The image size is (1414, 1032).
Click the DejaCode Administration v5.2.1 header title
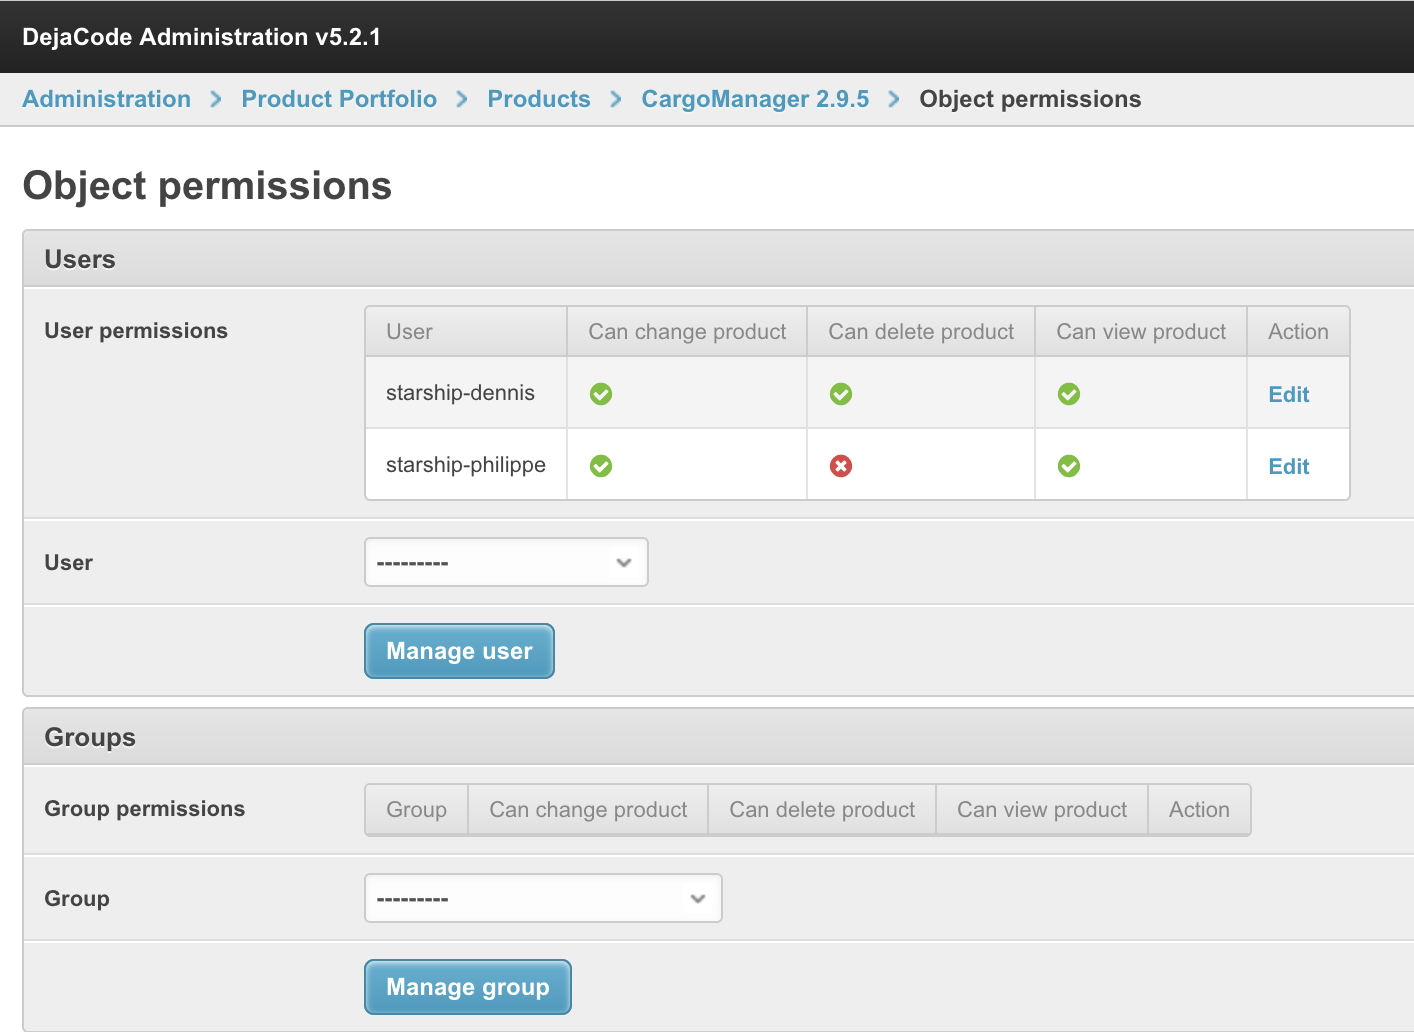[x=201, y=37]
